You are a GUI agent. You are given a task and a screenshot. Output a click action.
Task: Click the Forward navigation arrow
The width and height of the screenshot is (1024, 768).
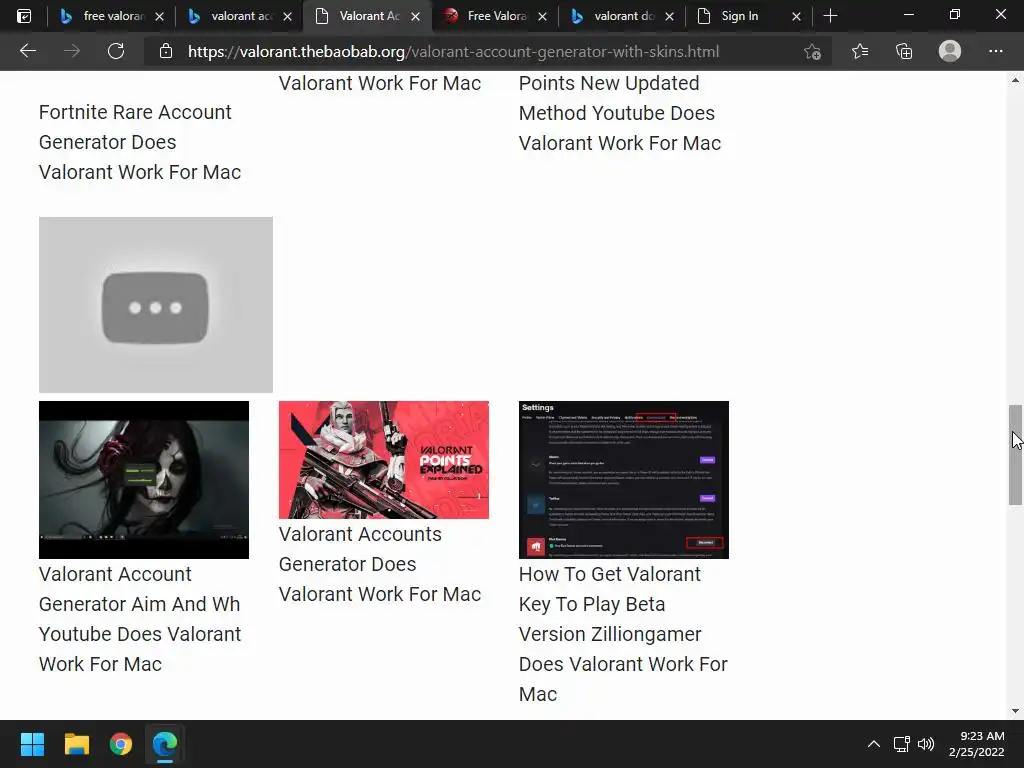point(72,51)
